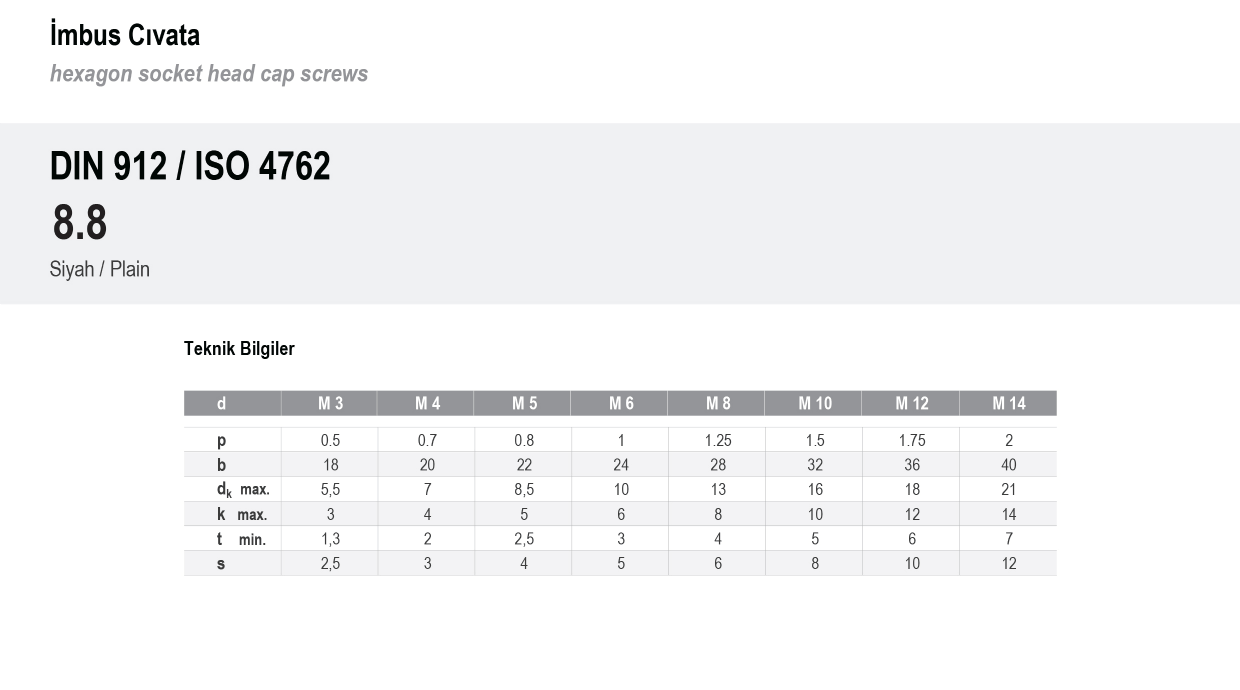Click the t min. row label
Screen dimensions: 1240x690
241,539
